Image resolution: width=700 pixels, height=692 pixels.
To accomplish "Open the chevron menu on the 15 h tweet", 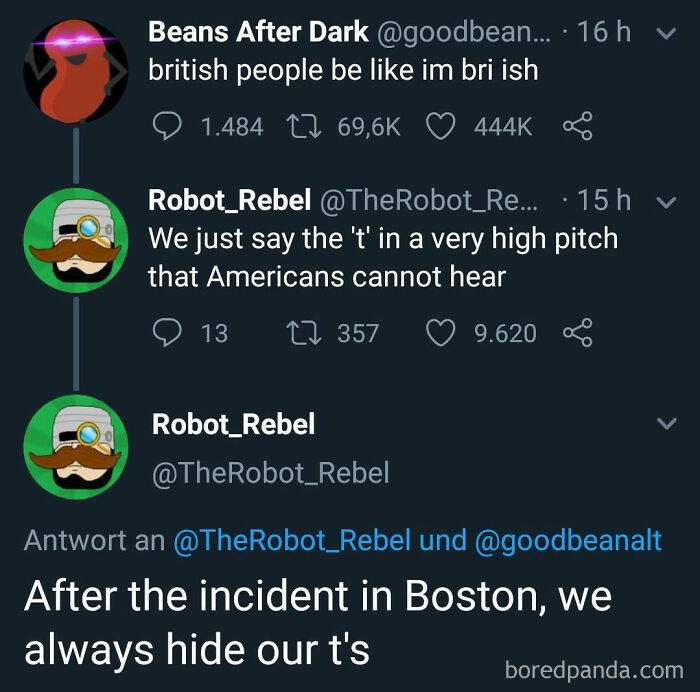I will pyautogui.click(x=666, y=202).
